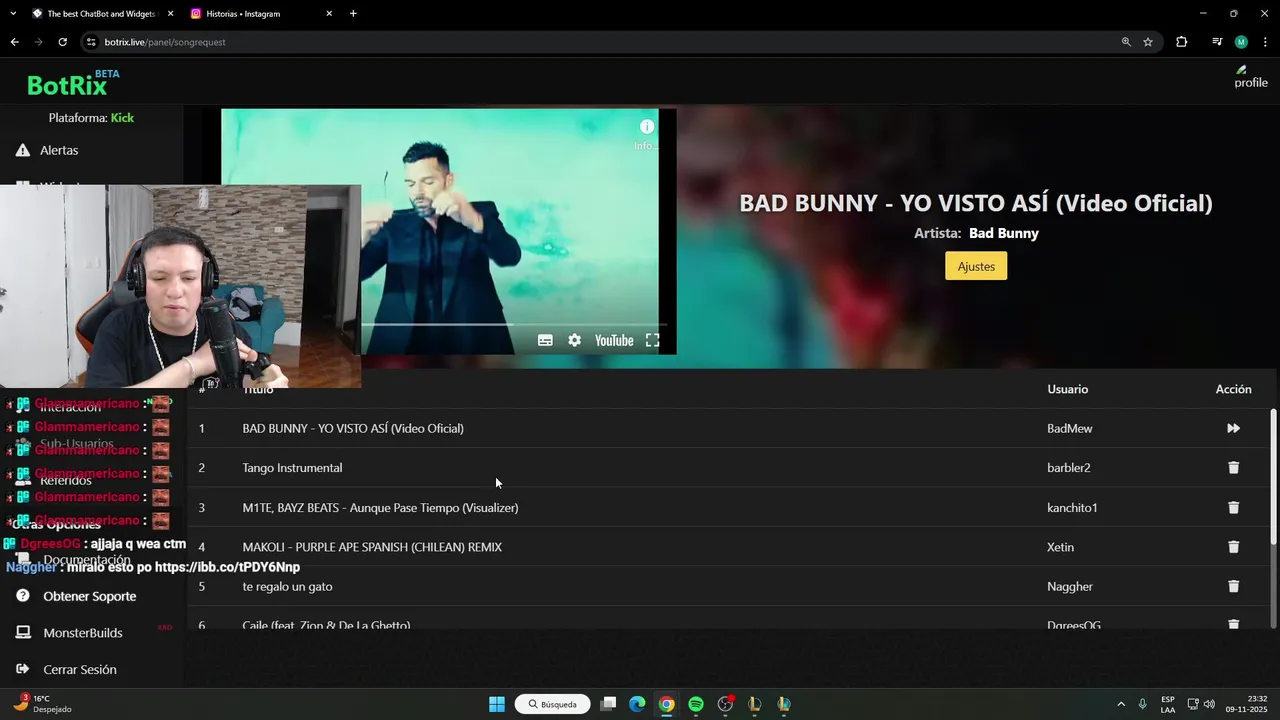Open the Chrome profile avatar M
This screenshot has height=720, width=1280.
tap(1241, 42)
